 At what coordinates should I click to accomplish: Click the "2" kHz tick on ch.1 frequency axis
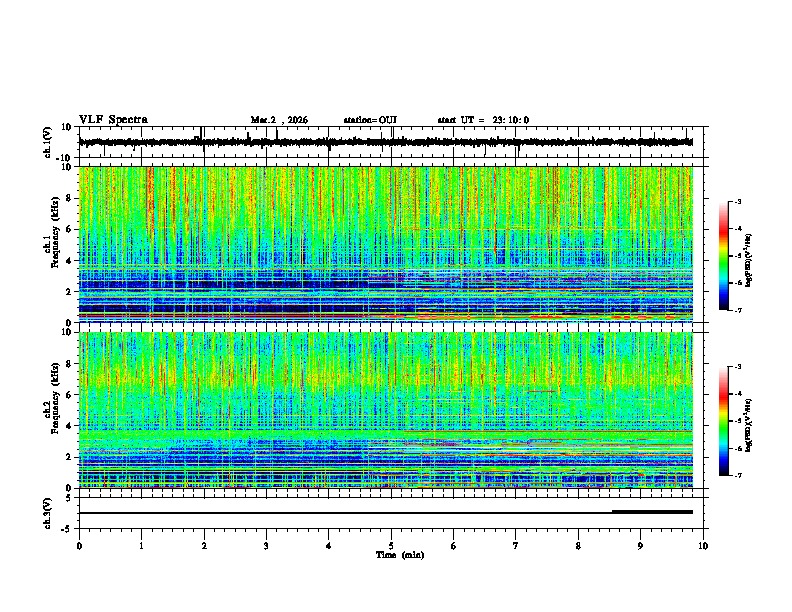click(x=69, y=291)
